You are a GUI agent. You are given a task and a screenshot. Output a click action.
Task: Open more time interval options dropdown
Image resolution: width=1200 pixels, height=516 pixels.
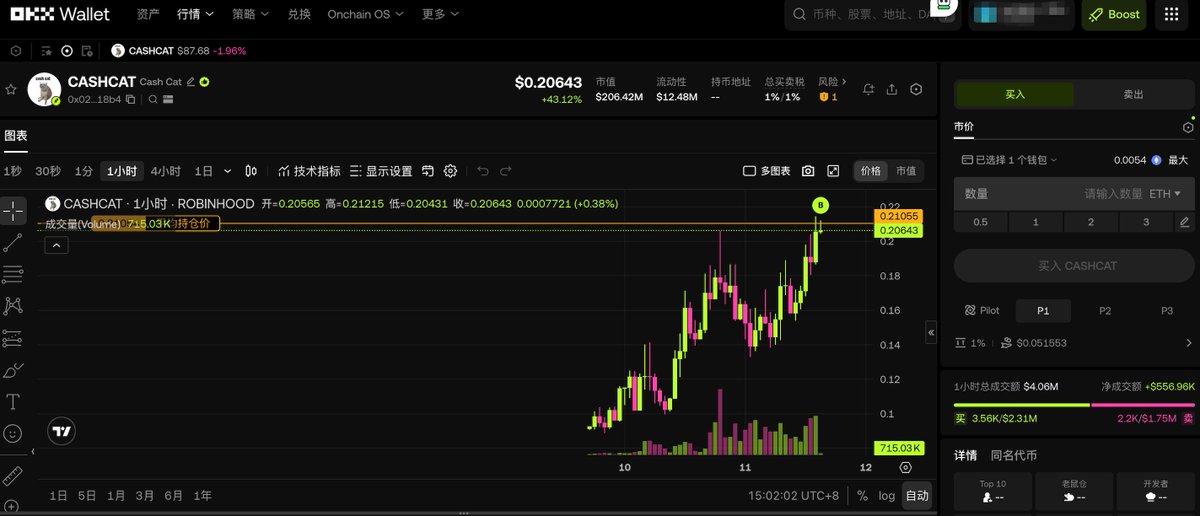(x=228, y=171)
